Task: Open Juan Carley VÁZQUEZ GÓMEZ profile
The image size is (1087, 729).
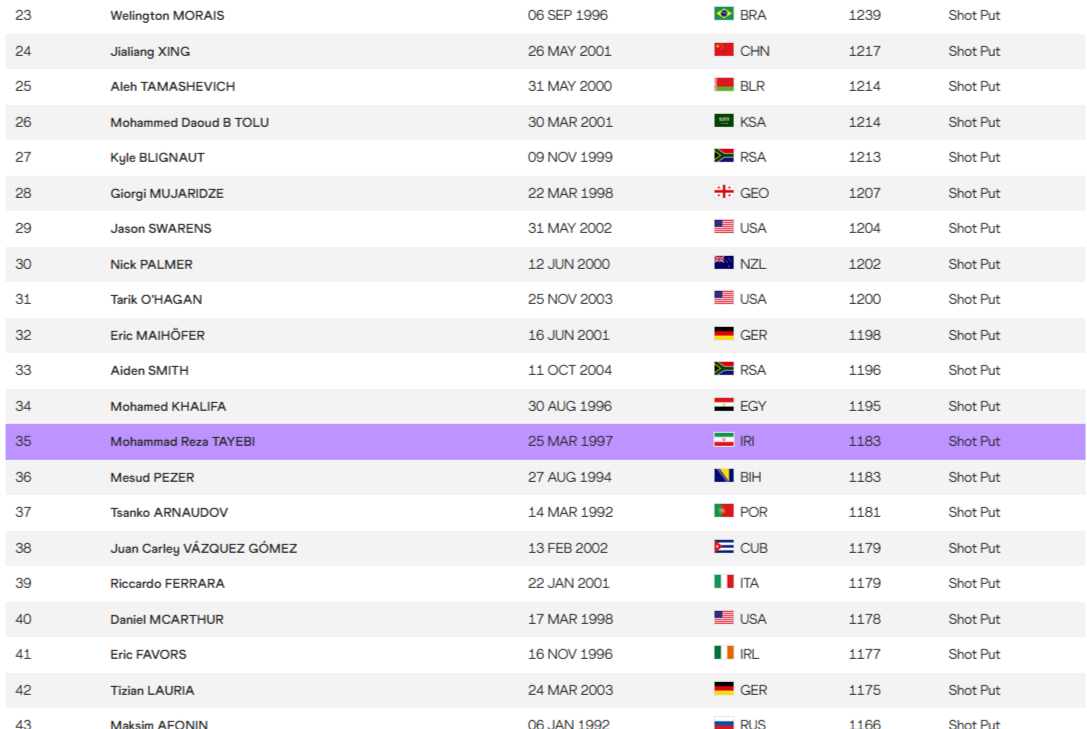Action: pyautogui.click(x=203, y=548)
